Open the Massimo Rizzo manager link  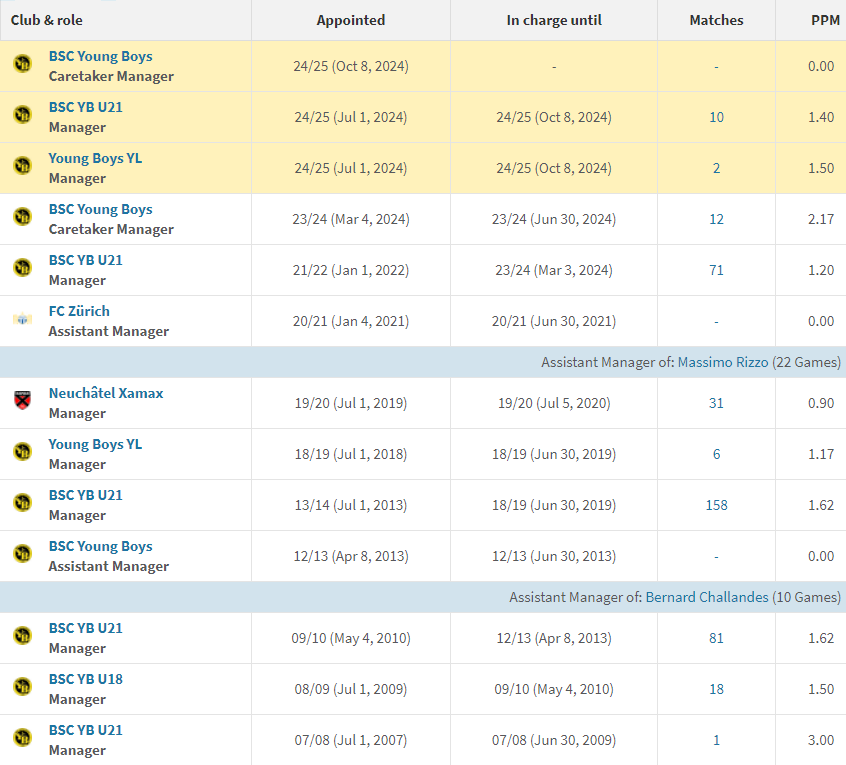723,362
